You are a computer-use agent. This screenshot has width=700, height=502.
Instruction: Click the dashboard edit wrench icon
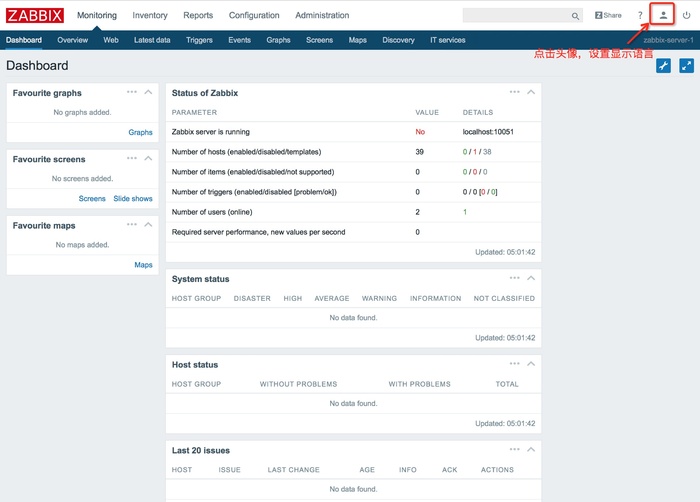pos(663,66)
